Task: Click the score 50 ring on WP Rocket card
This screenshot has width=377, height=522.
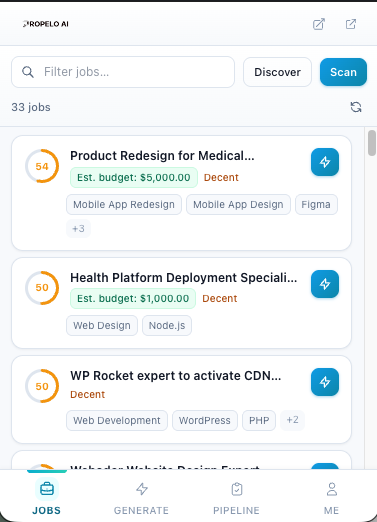Action: click(x=42, y=386)
